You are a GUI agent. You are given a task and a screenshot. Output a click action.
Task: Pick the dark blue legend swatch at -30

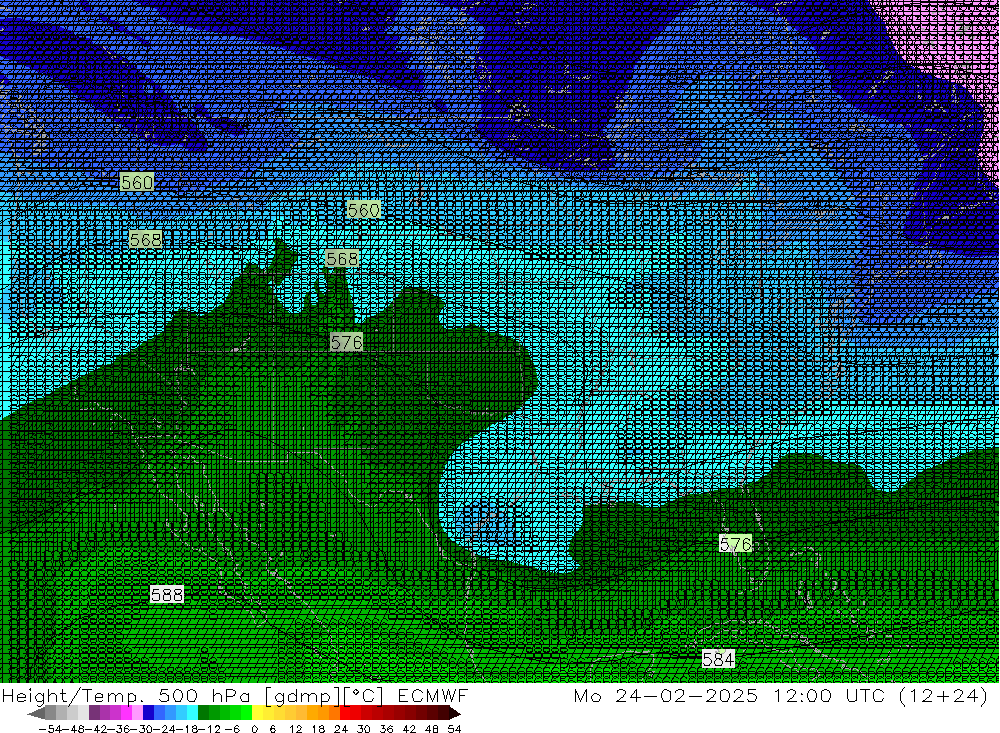[148, 713]
